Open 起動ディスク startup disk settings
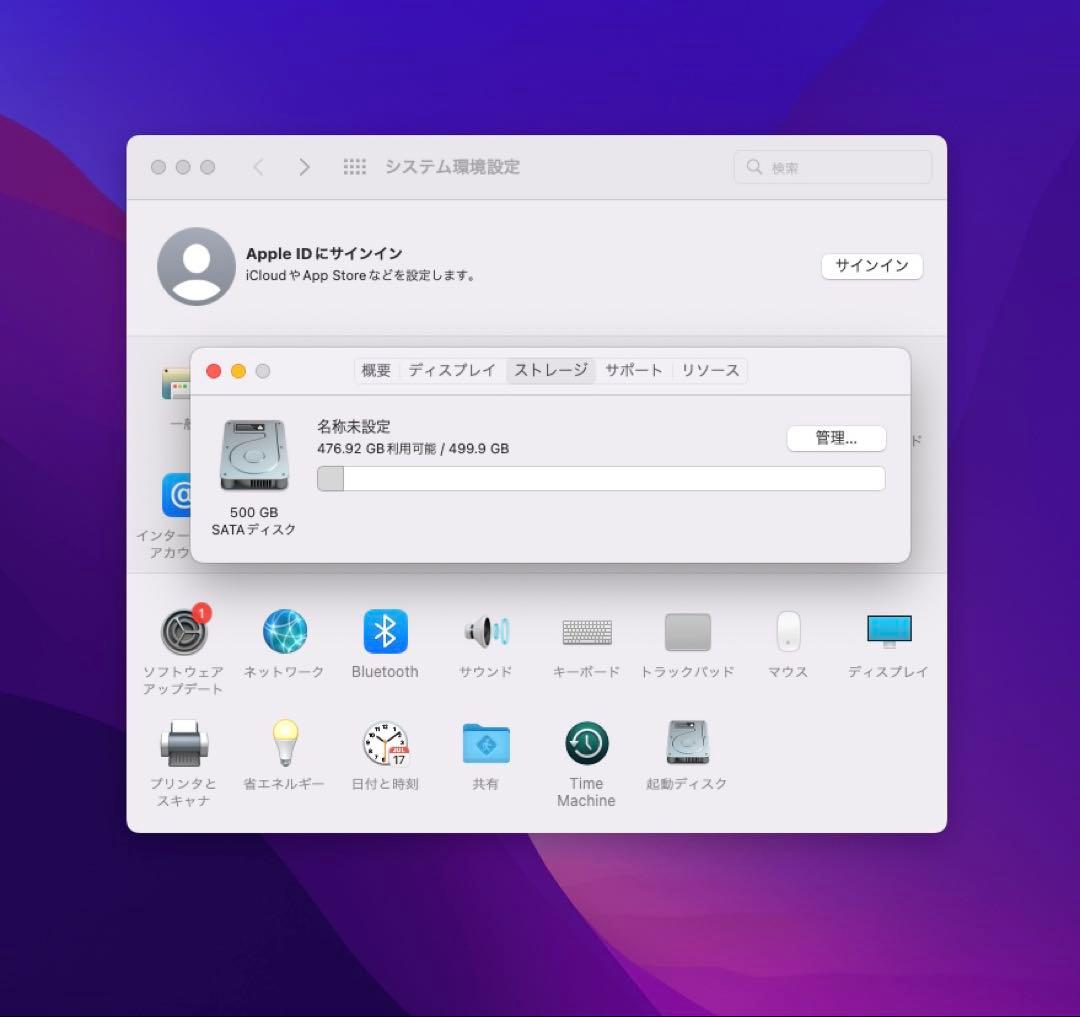 (687, 745)
